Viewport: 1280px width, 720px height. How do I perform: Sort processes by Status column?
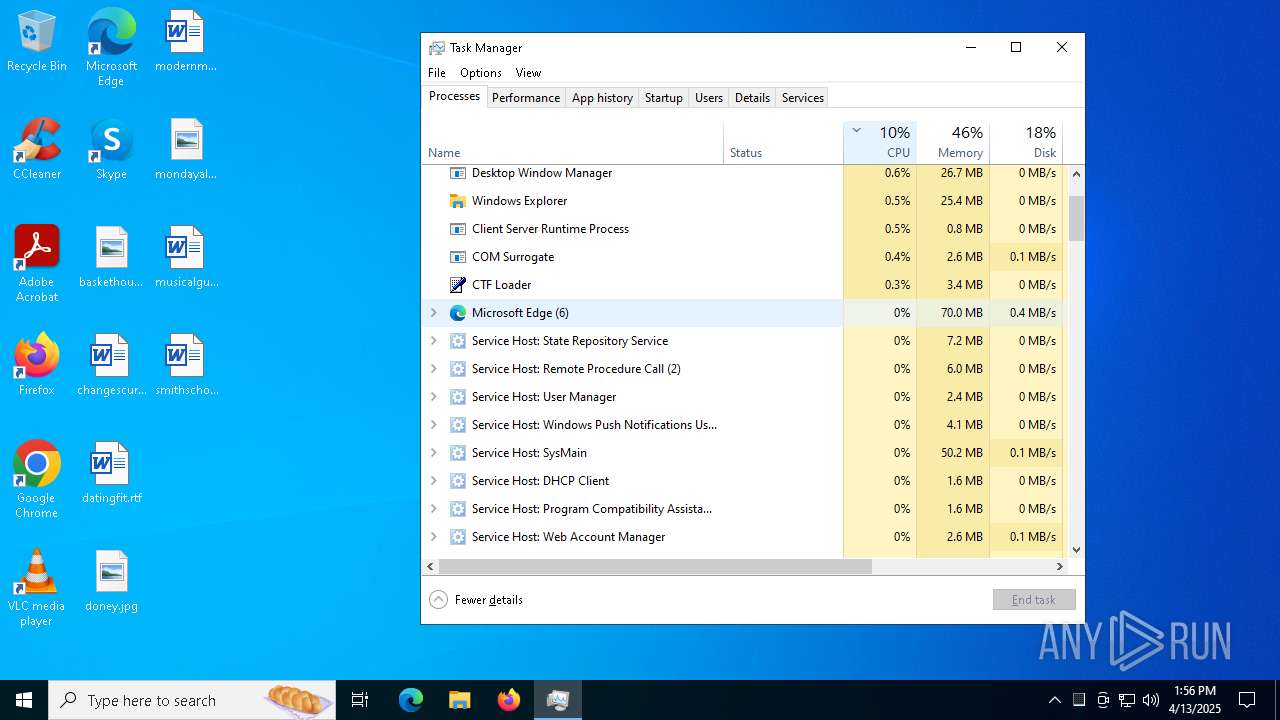[783, 142]
